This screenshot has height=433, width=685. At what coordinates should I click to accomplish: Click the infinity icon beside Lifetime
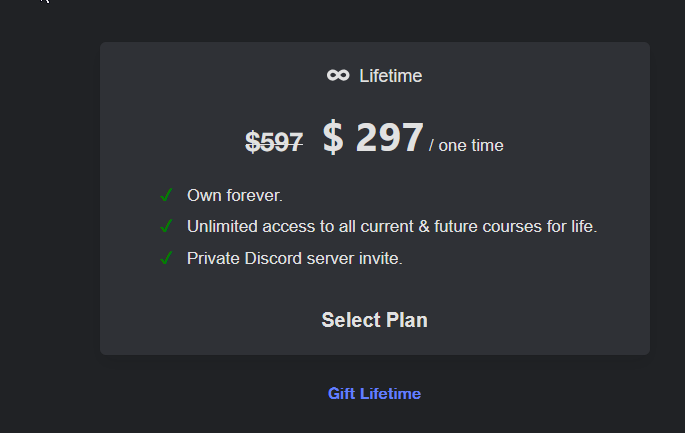pyautogui.click(x=337, y=76)
